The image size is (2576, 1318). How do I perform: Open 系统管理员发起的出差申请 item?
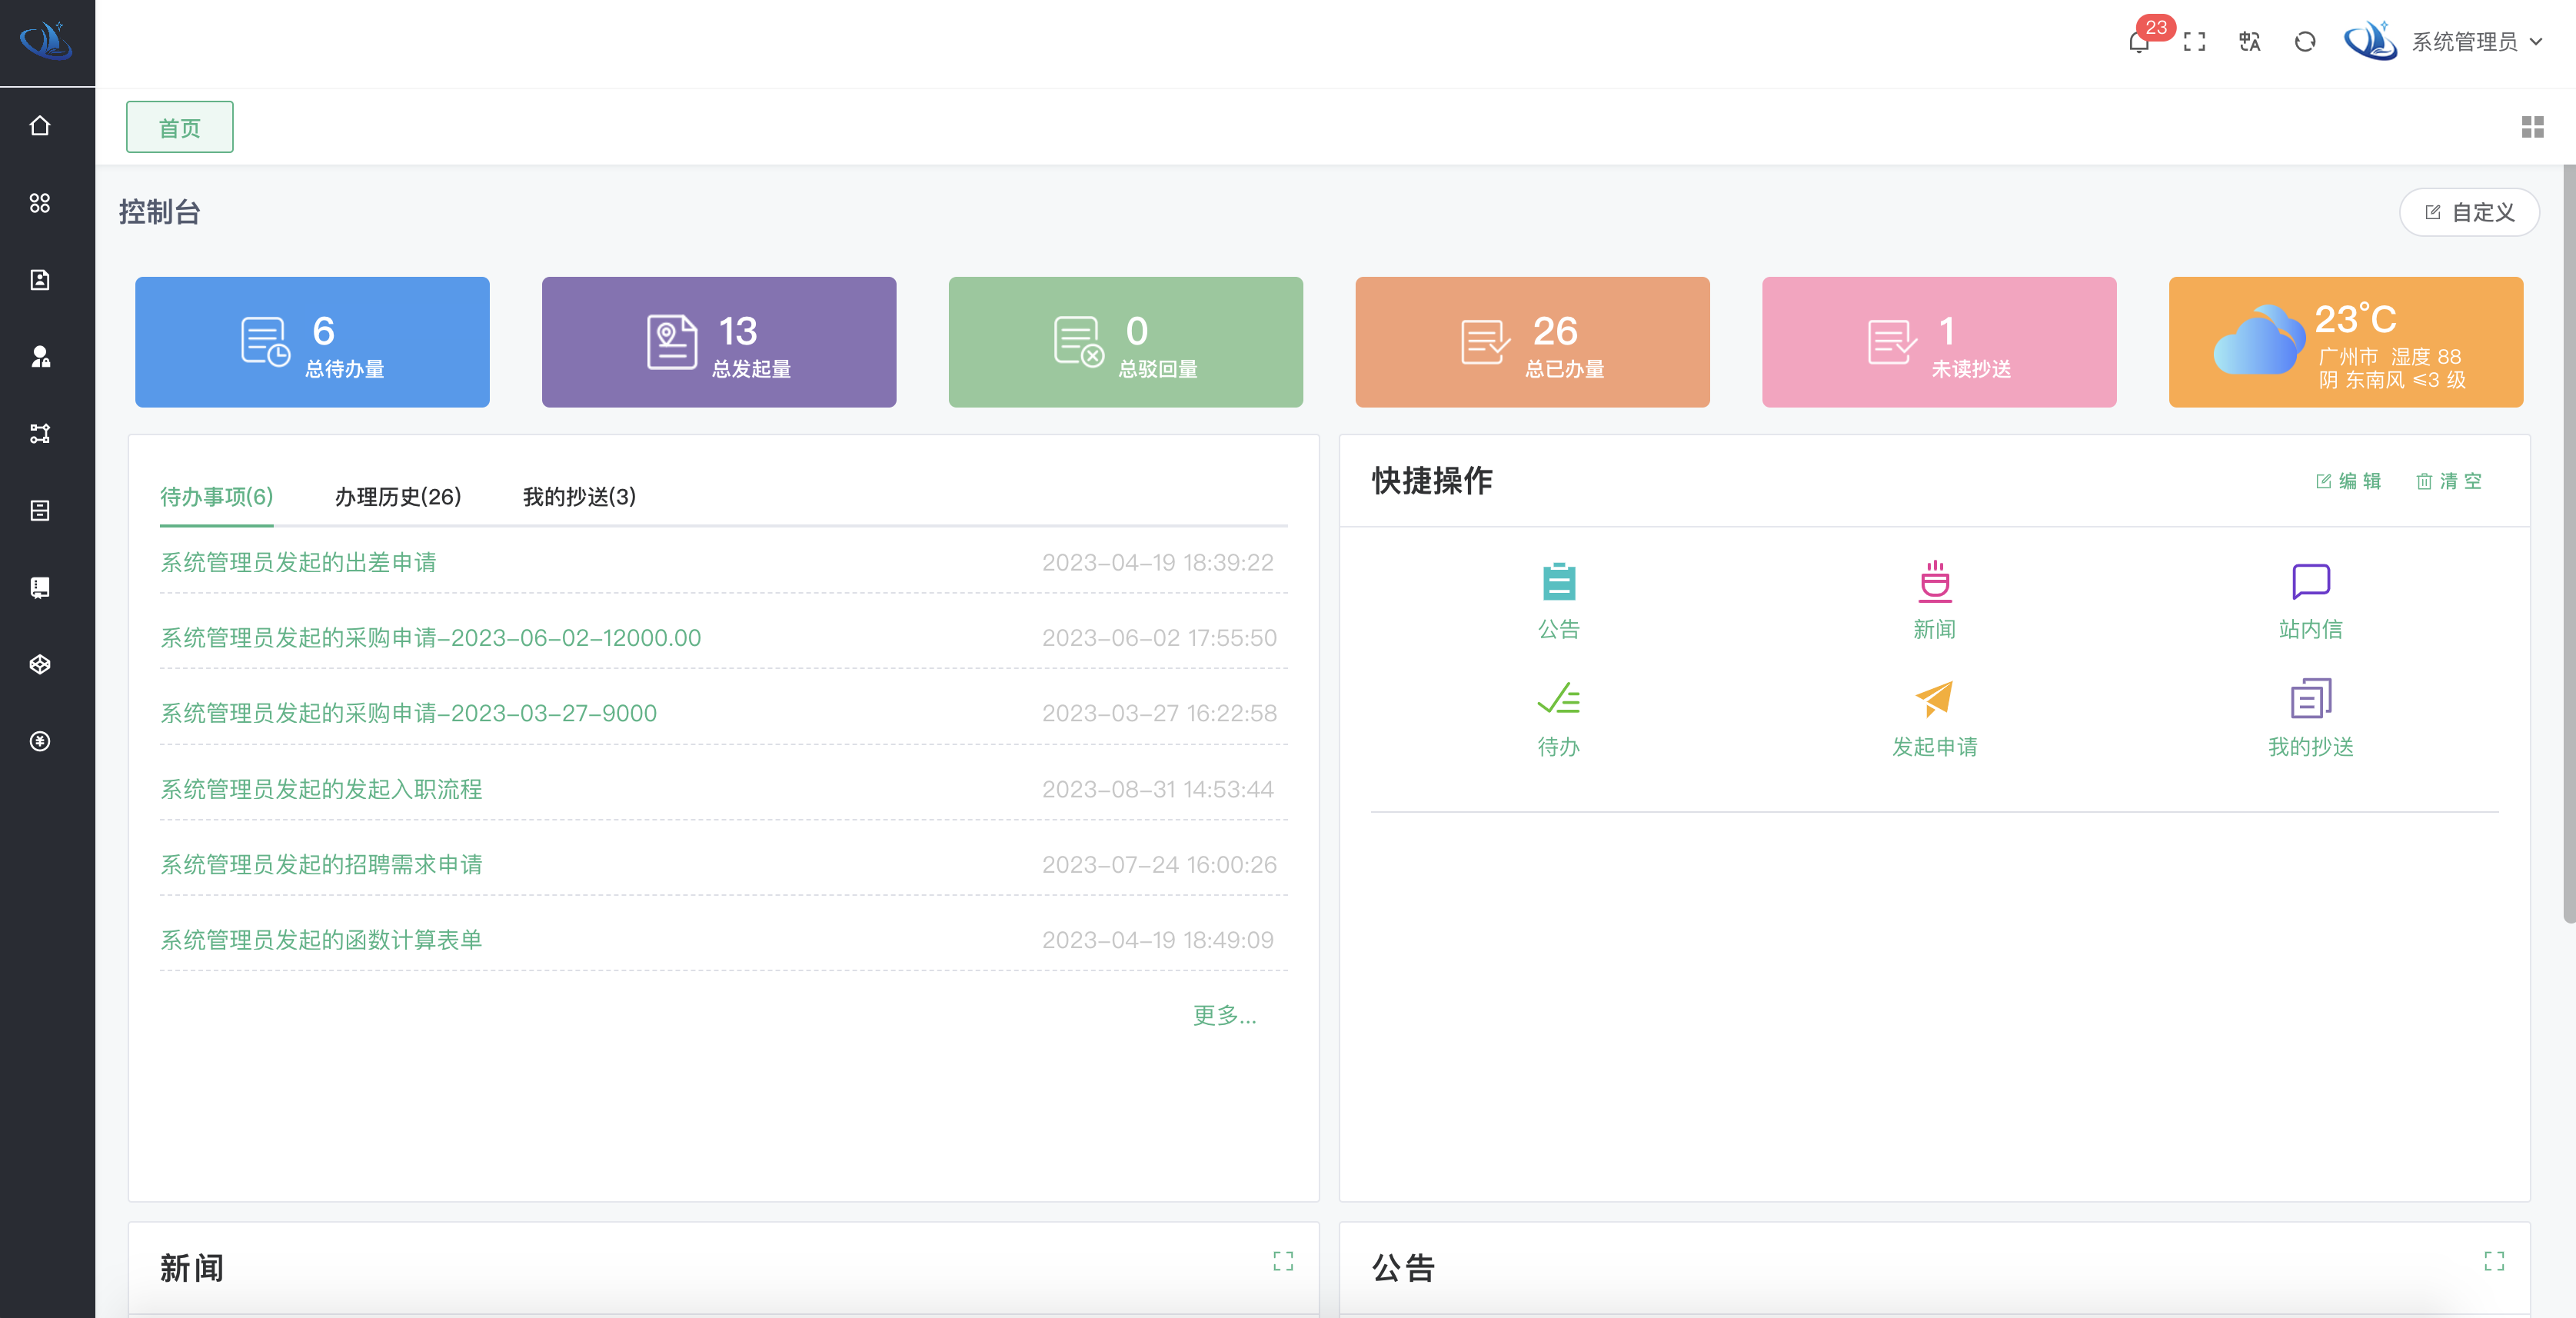pos(299,562)
